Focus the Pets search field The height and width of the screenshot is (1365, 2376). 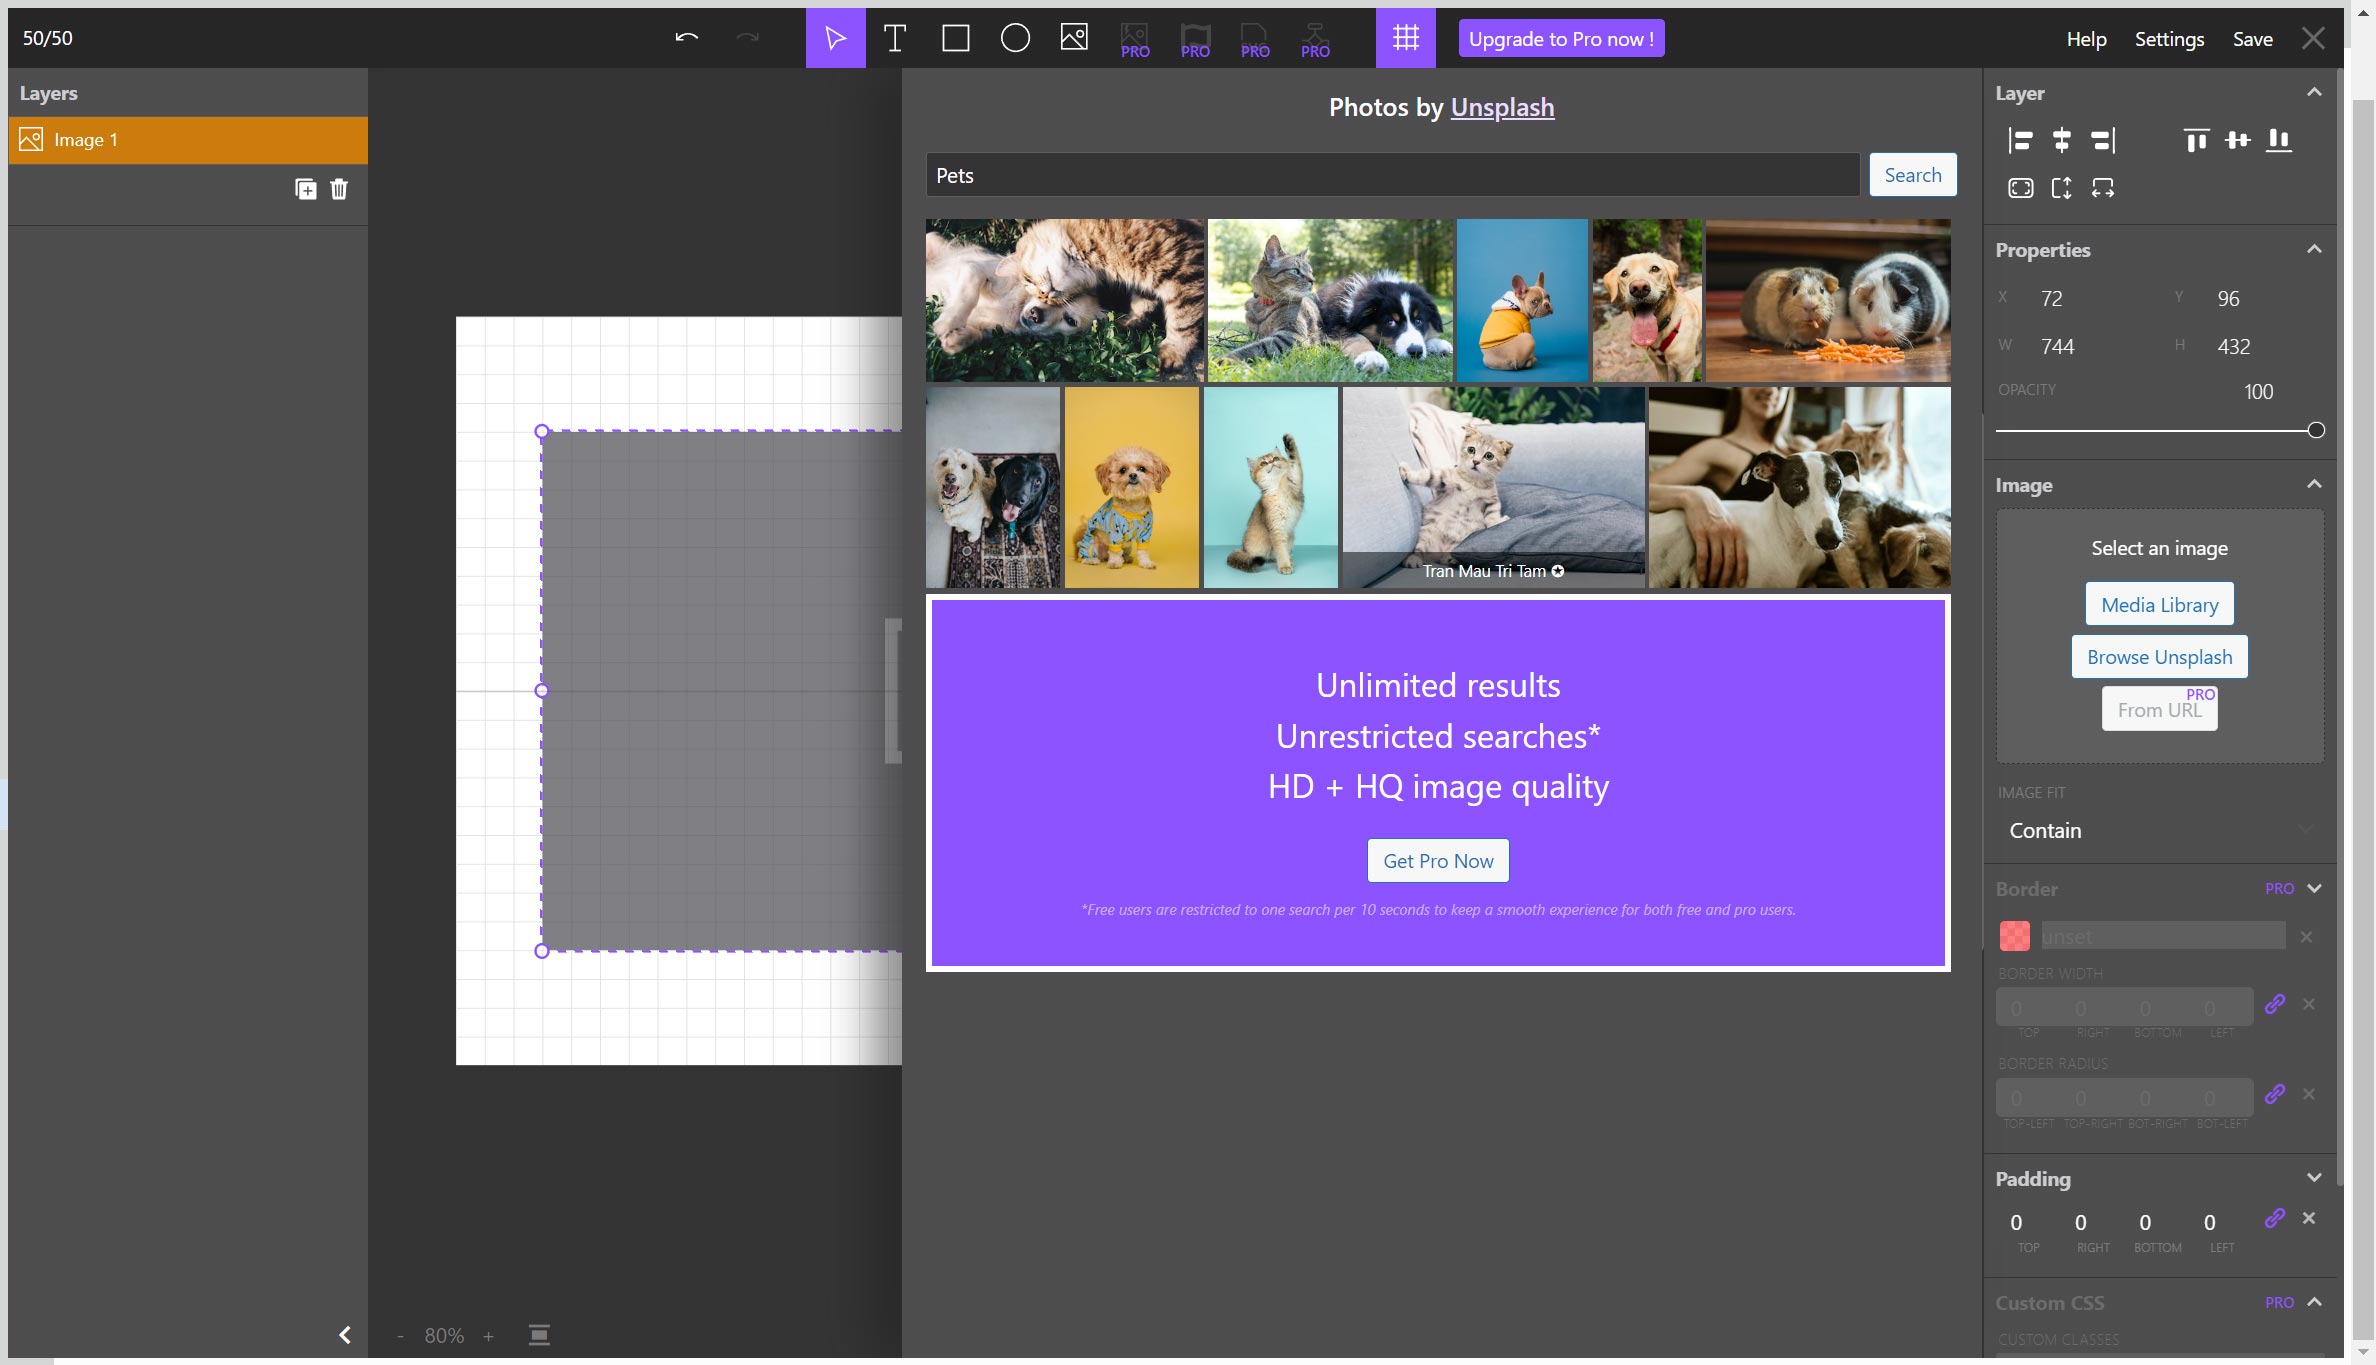[x=1392, y=175]
